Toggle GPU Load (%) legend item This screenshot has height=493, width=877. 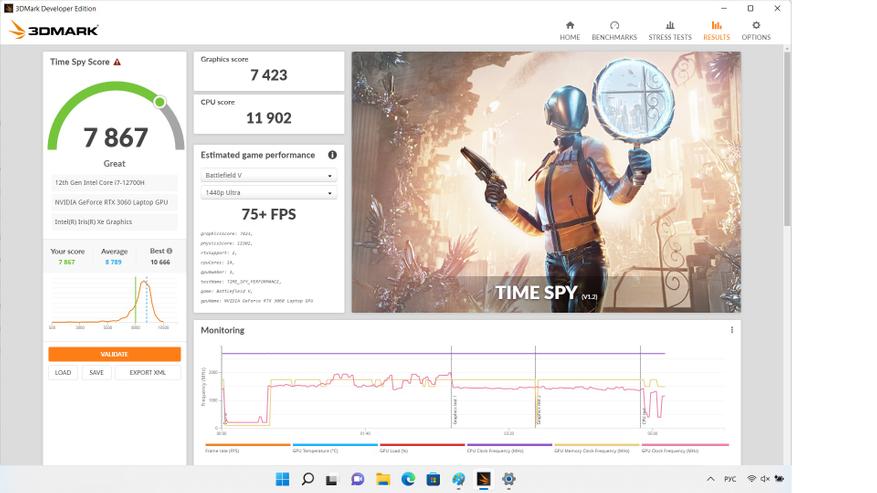422,448
